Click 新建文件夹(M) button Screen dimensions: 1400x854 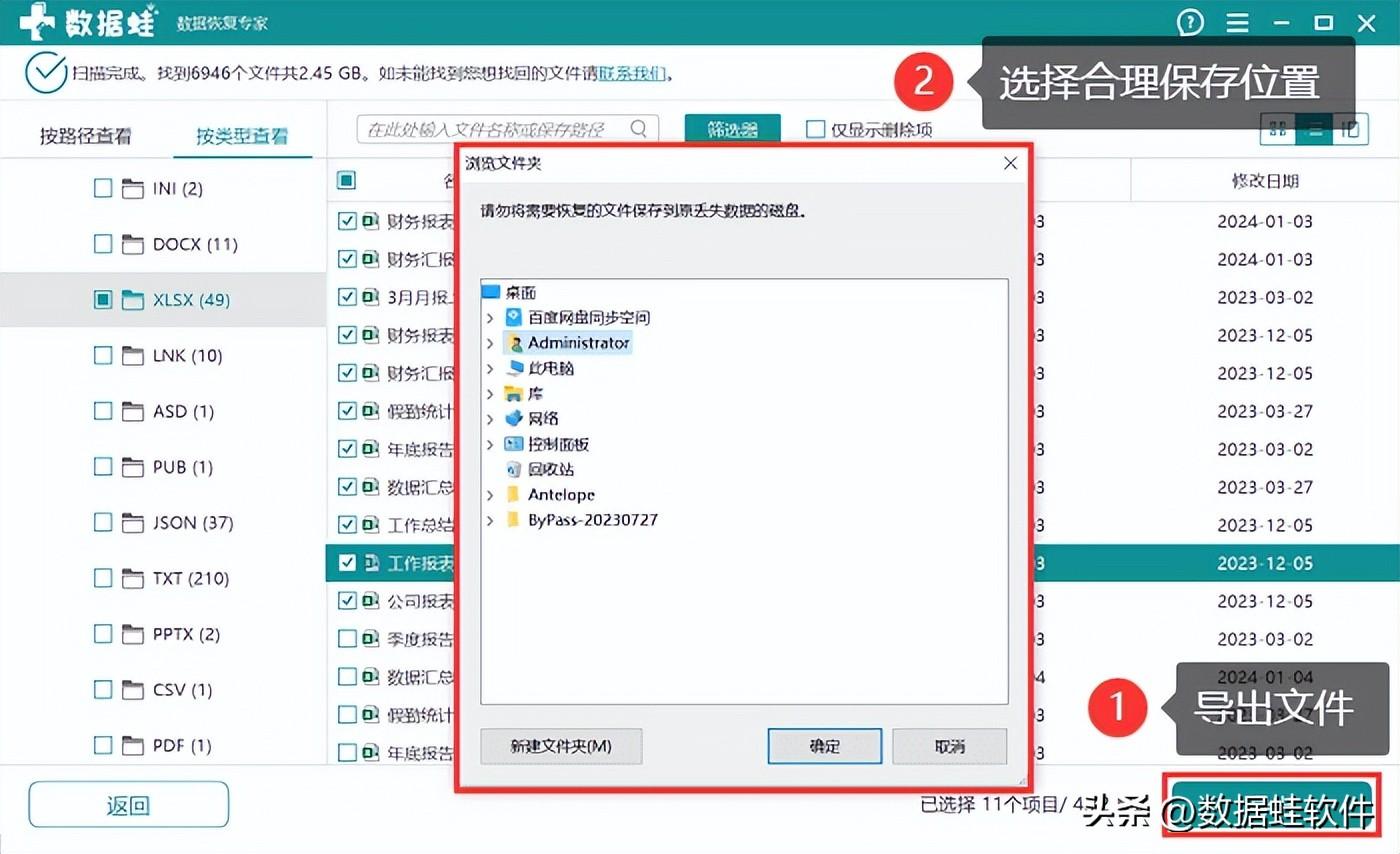[561, 746]
